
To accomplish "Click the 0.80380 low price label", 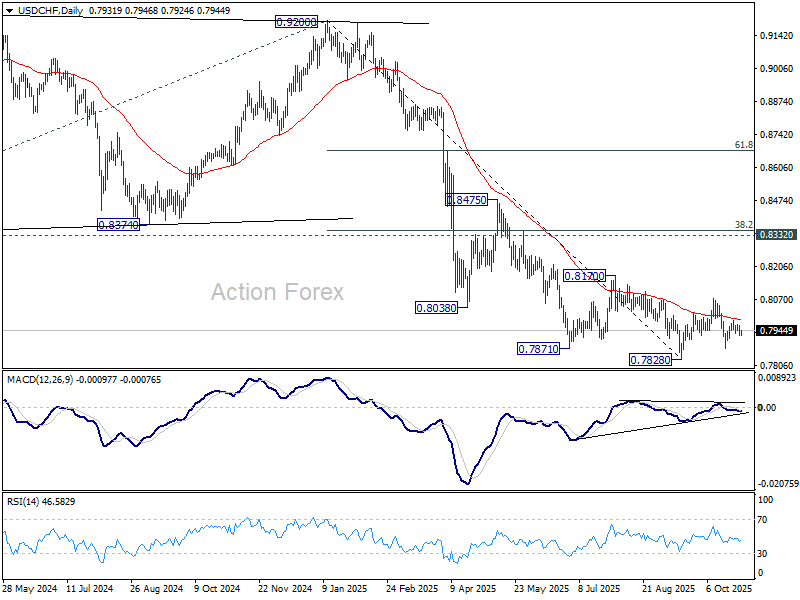I will point(436,308).
